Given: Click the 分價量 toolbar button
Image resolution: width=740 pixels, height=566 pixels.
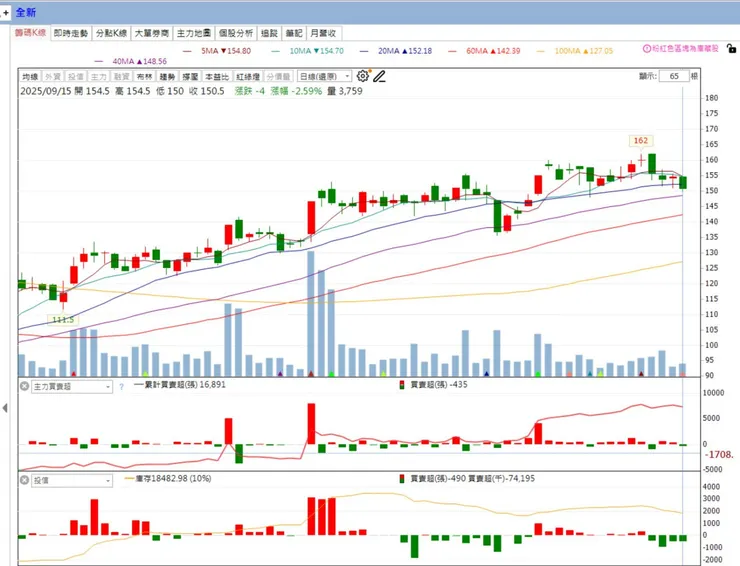Looking at the screenshot, I should (278, 76).
